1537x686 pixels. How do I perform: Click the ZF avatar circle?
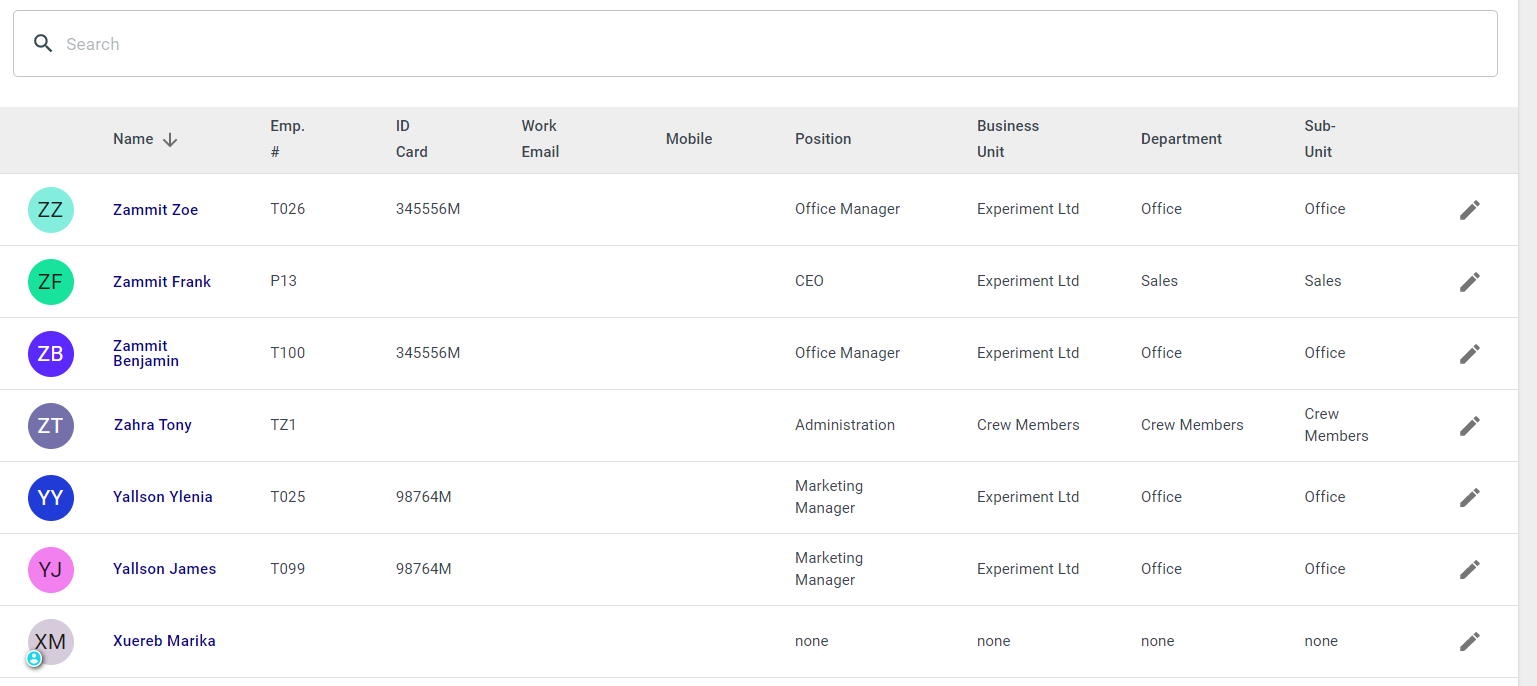[51, 282]
